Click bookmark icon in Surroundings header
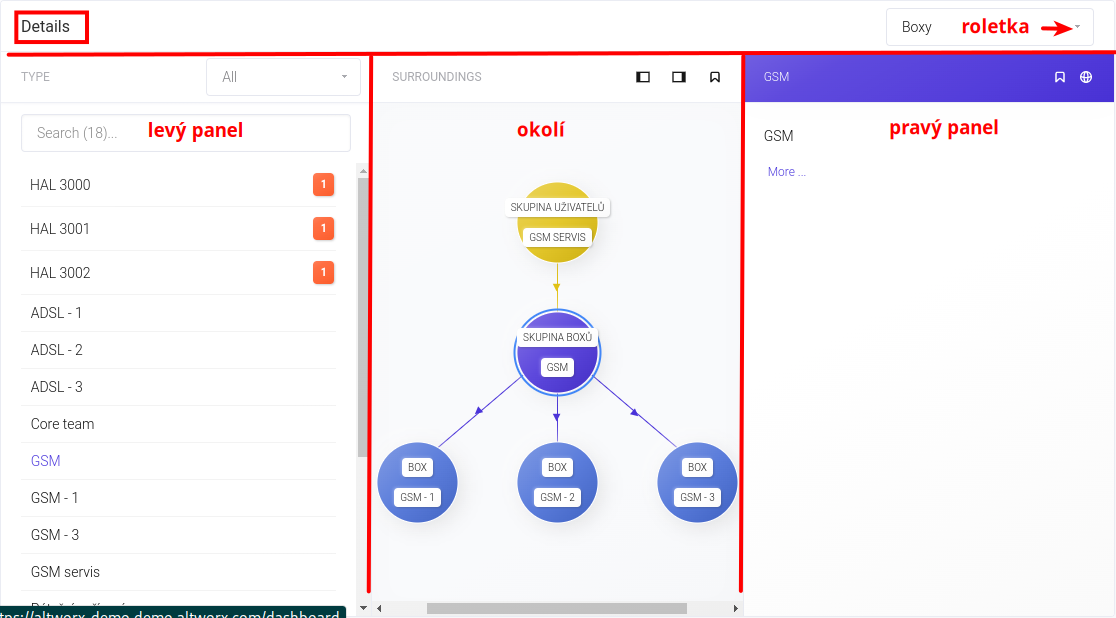 tap(715, 77)
